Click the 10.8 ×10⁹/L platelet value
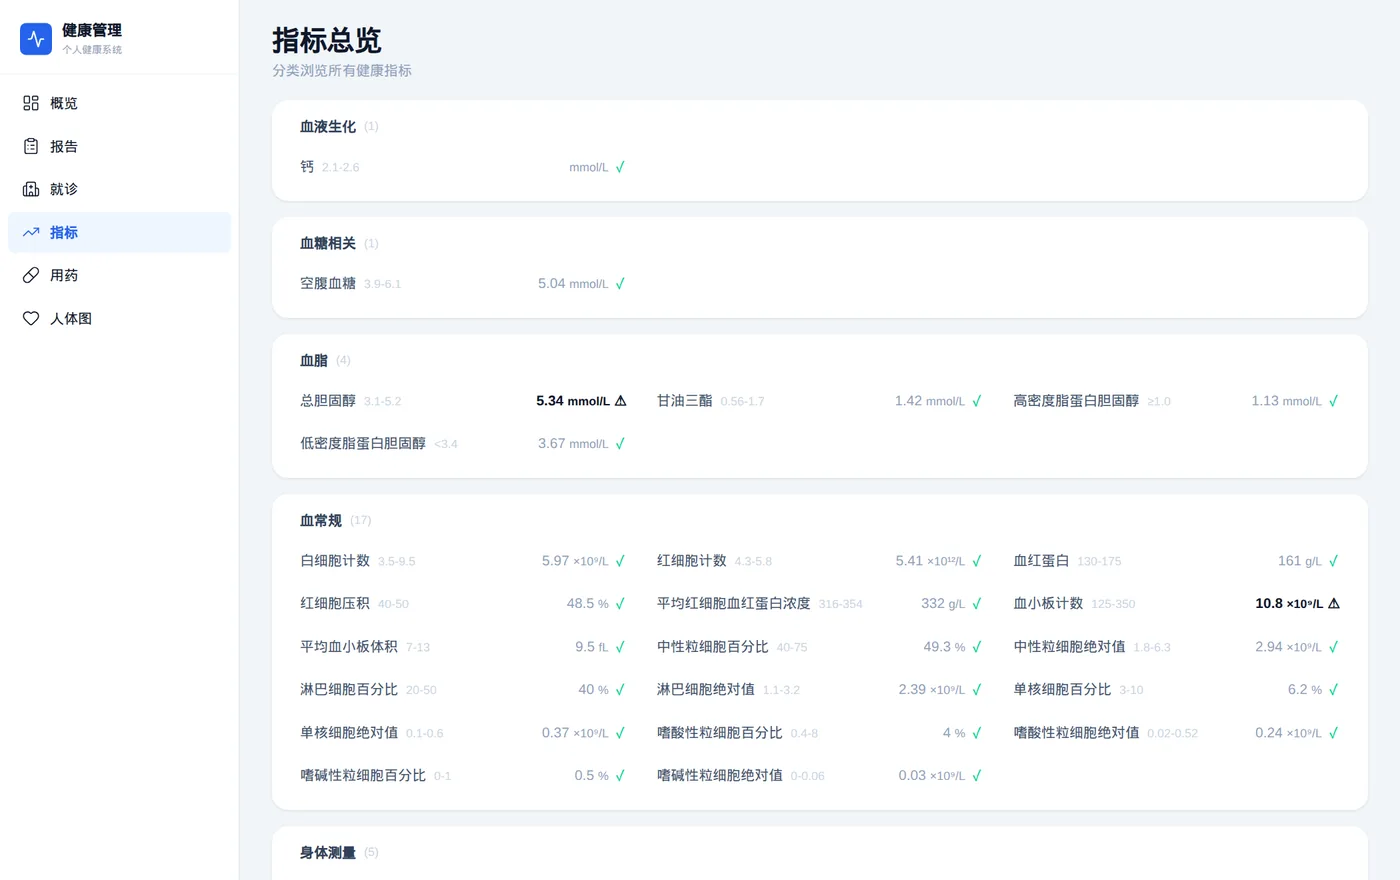This screenshot has width=1400, height=880. pyautogui.click(x=1289, y=604)
